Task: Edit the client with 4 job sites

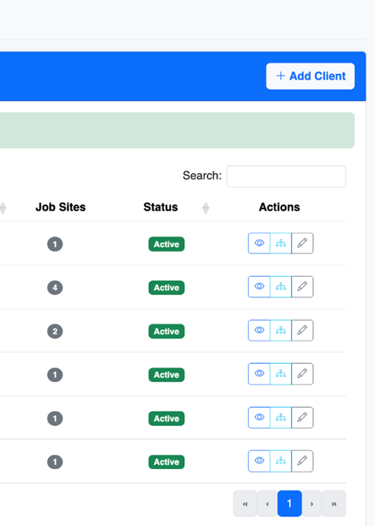Action: (x=302, y=287)
